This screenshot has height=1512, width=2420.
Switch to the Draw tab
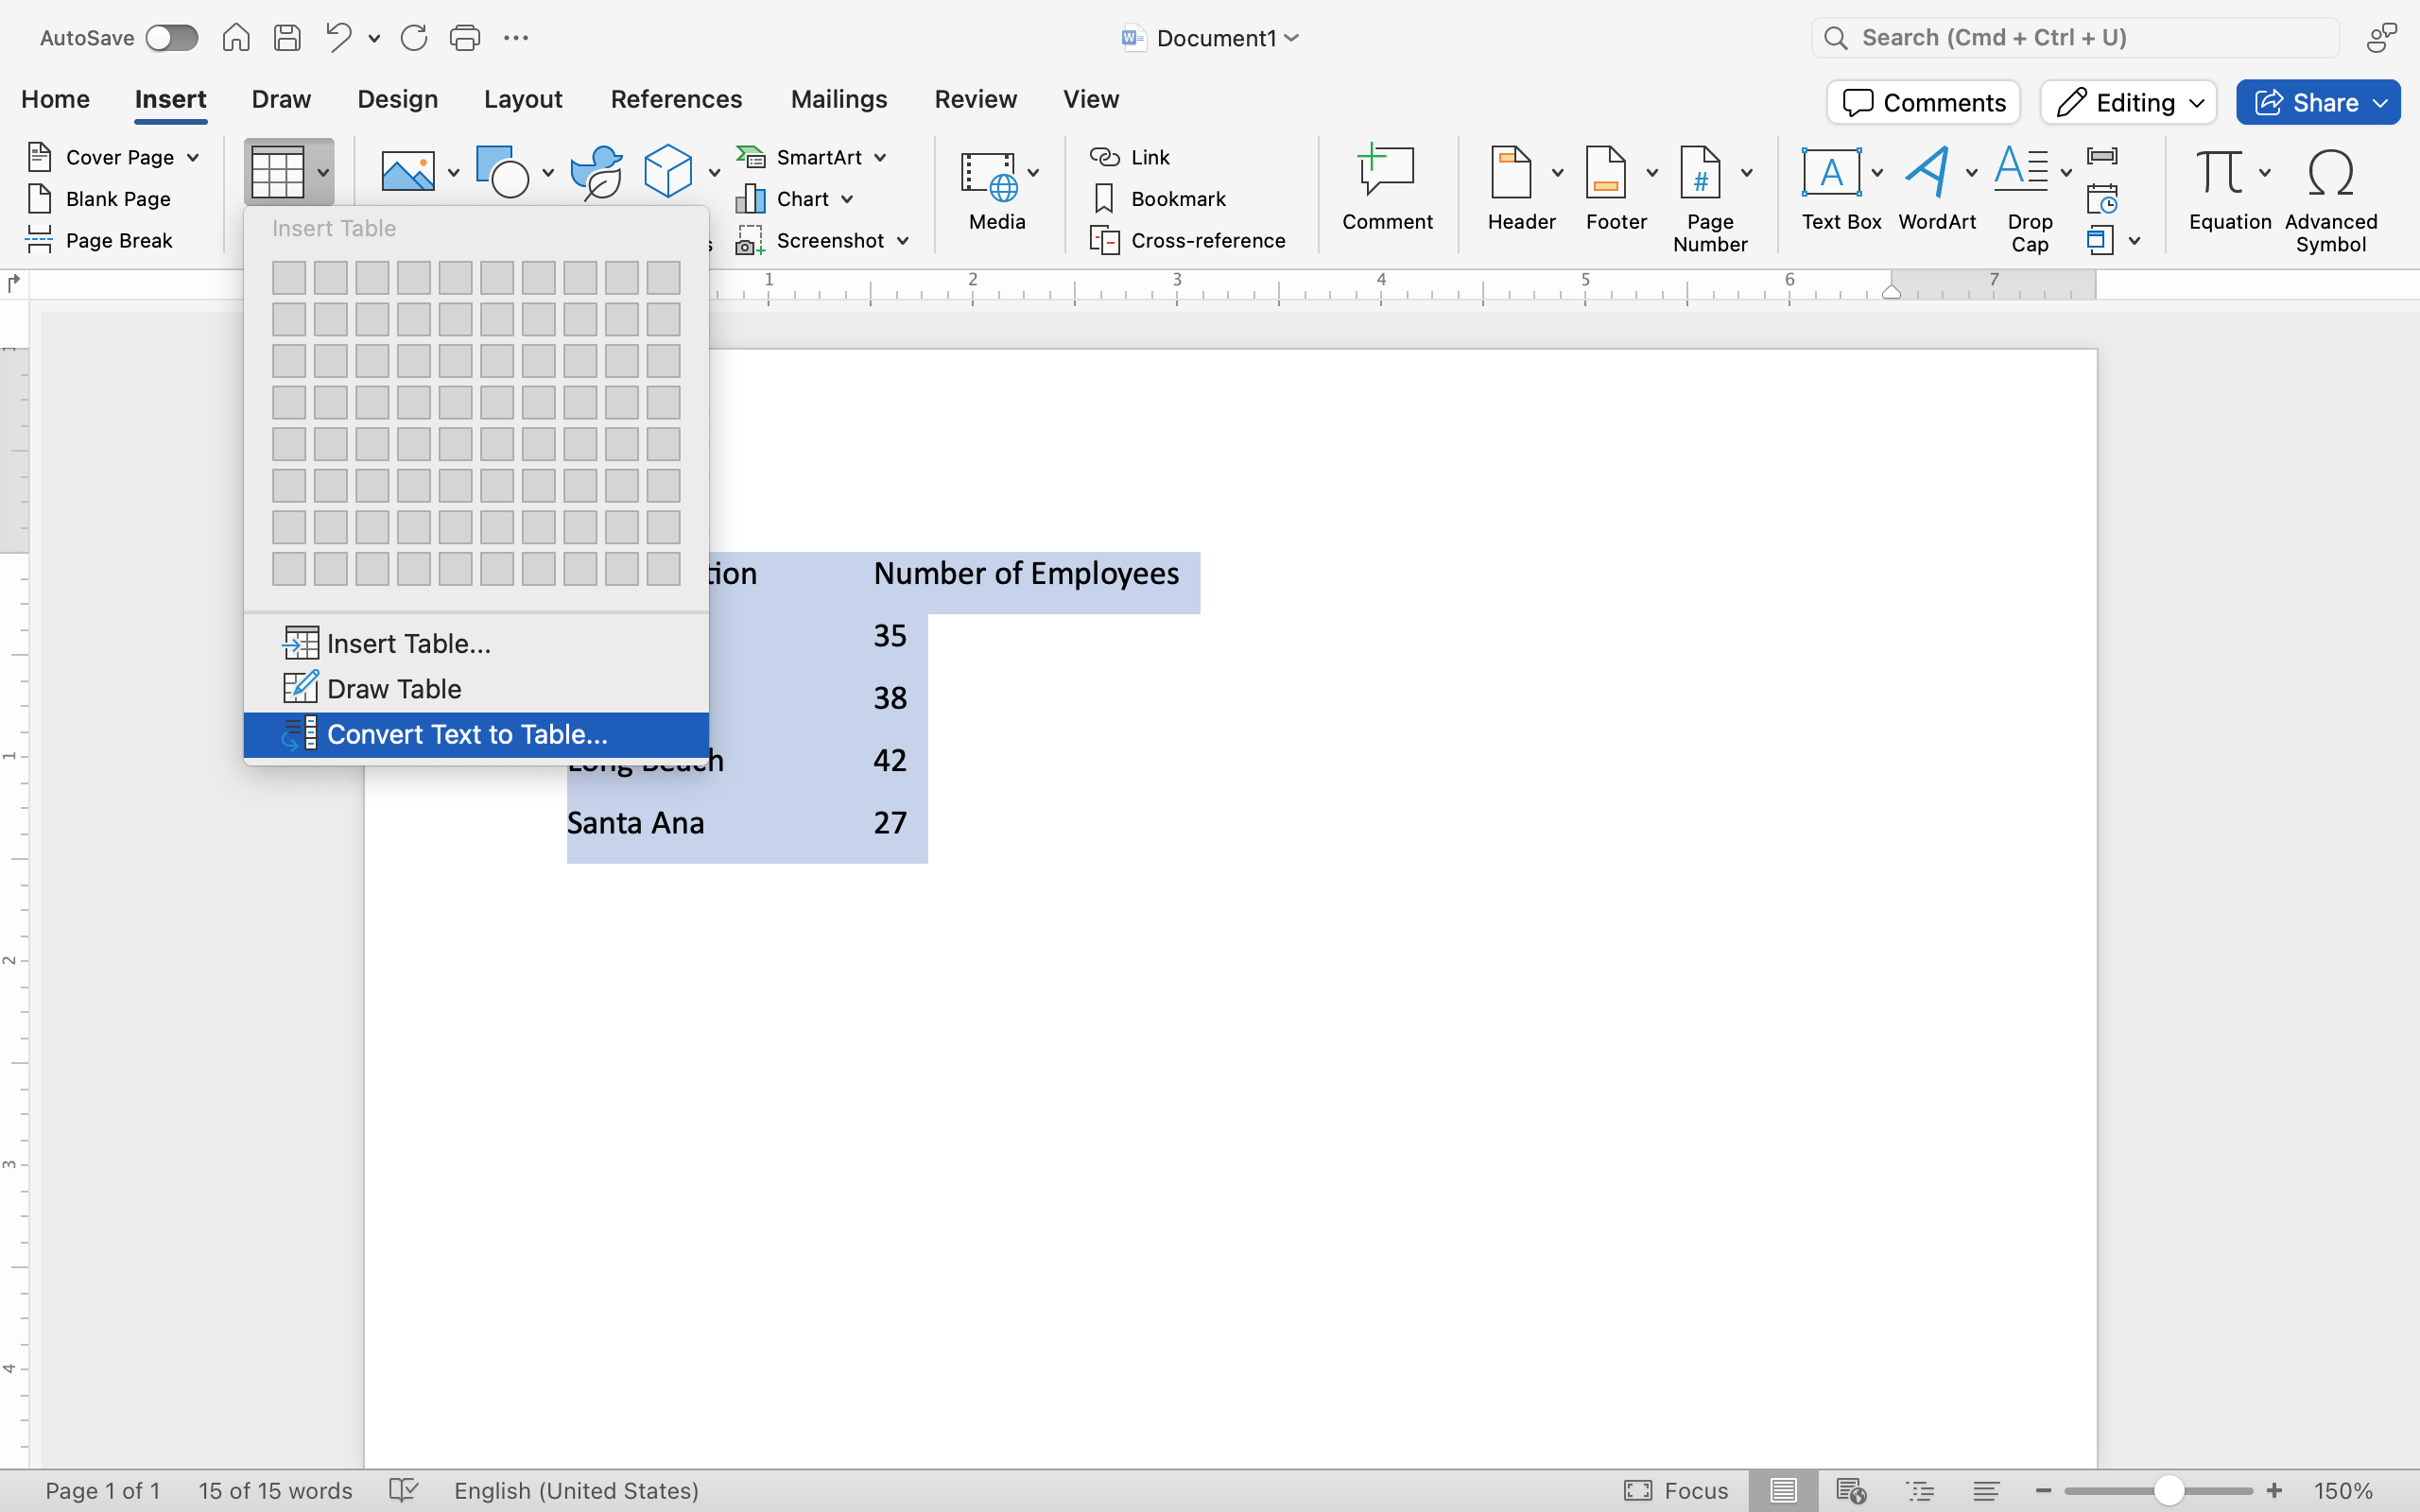tap(281, 99)
